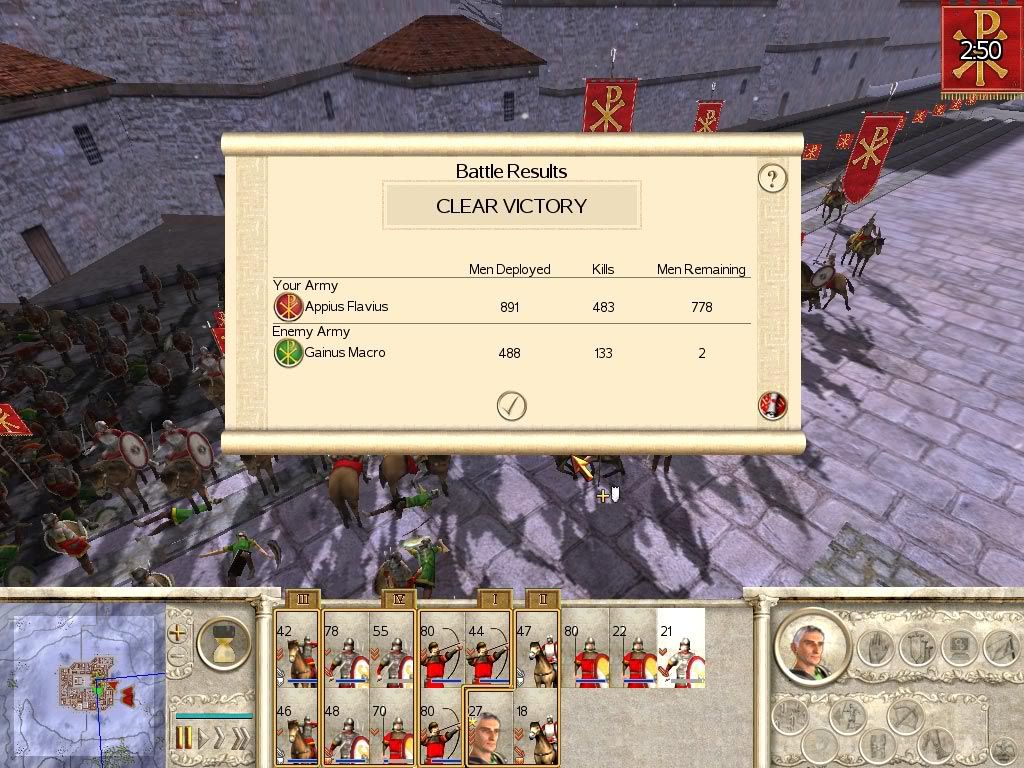The image size is (1024, 768).
Task: Select unit group IV tab
Action: pyautogui.click(x=399, y=599)
